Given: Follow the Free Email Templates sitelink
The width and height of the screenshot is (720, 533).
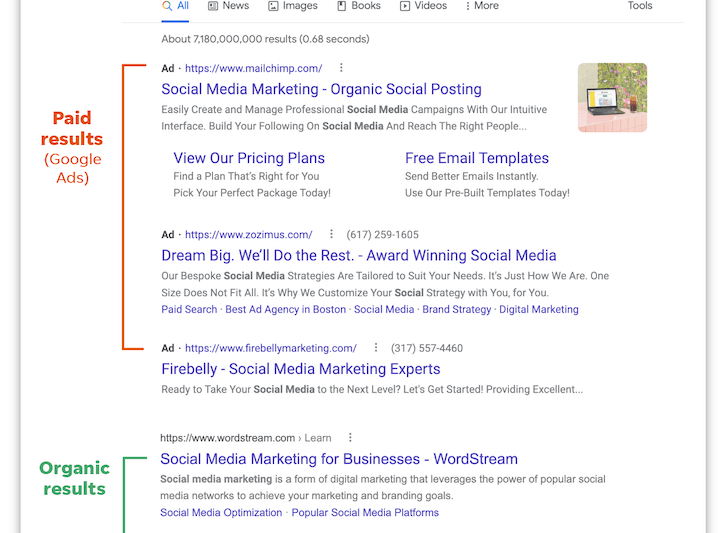Looking at the screenshot, I should [x=477, y=158].
